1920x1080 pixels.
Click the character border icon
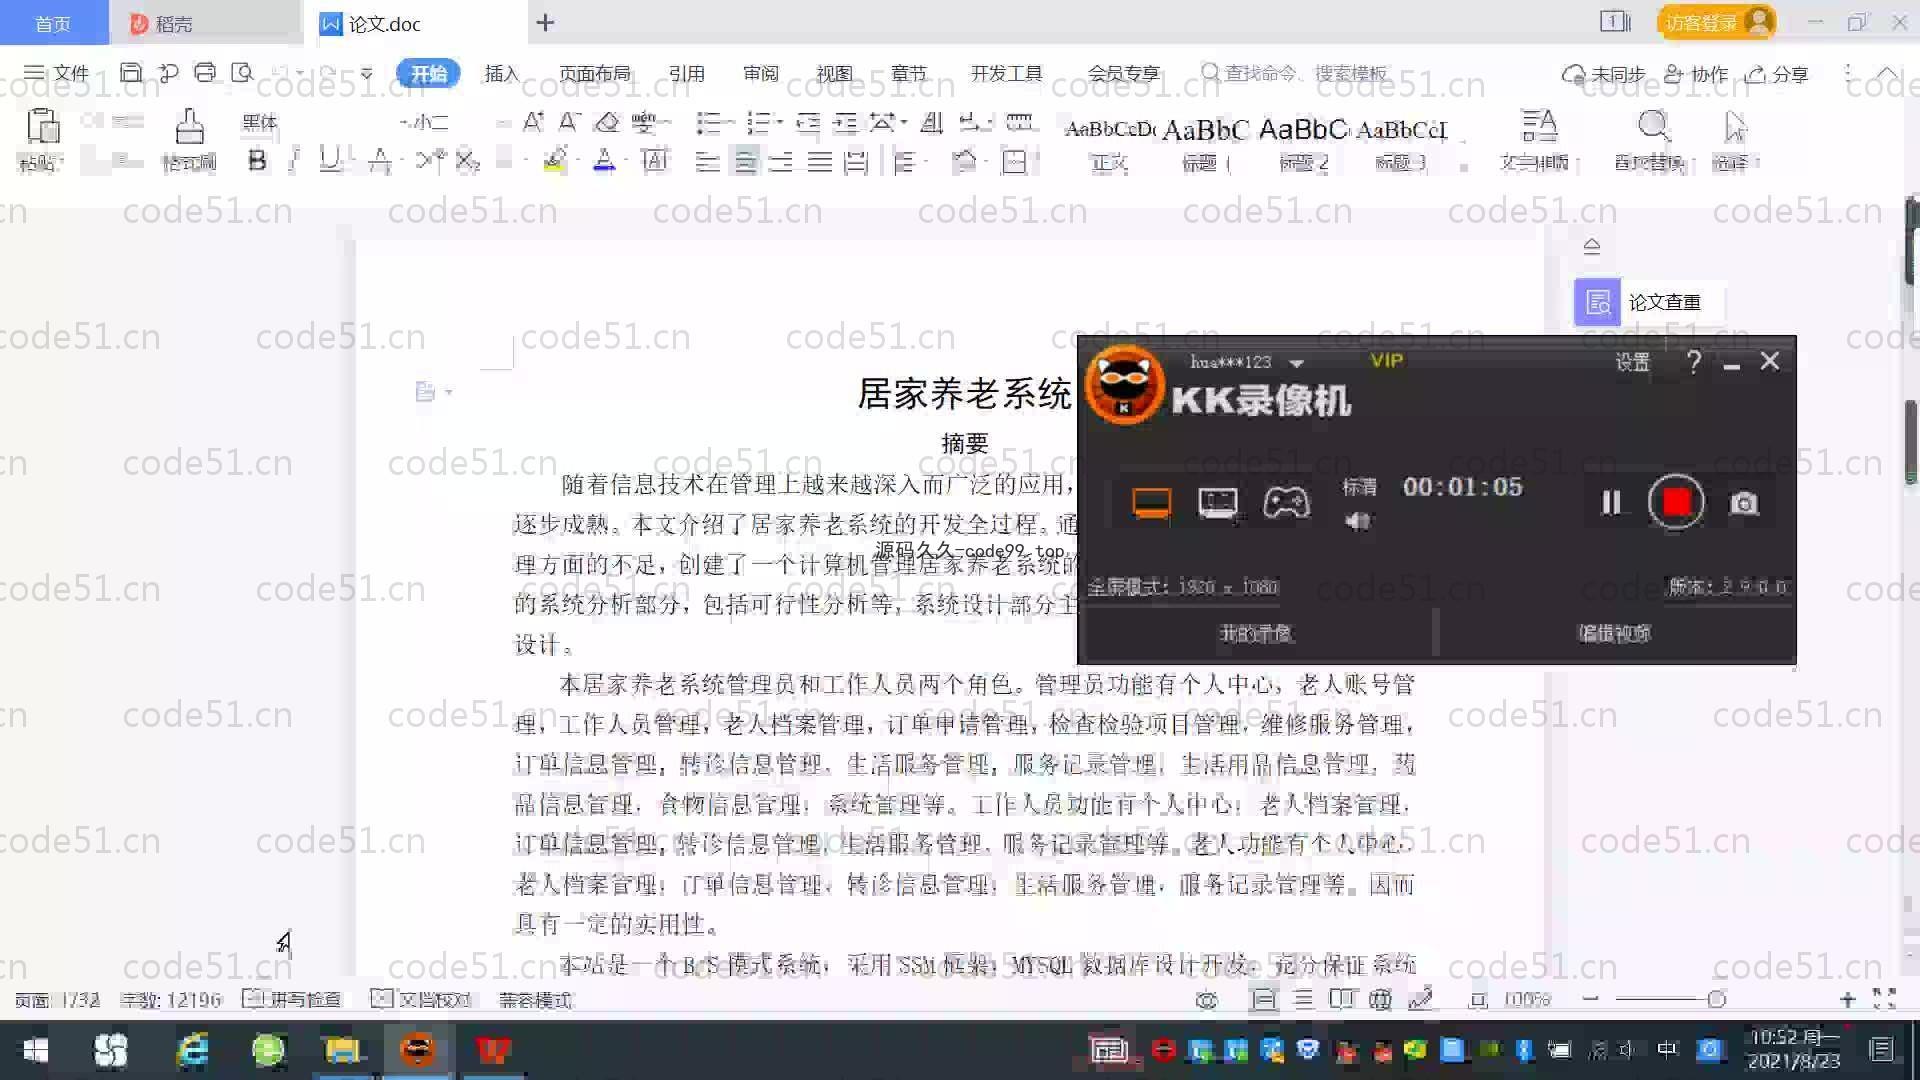tap(654, 160)
